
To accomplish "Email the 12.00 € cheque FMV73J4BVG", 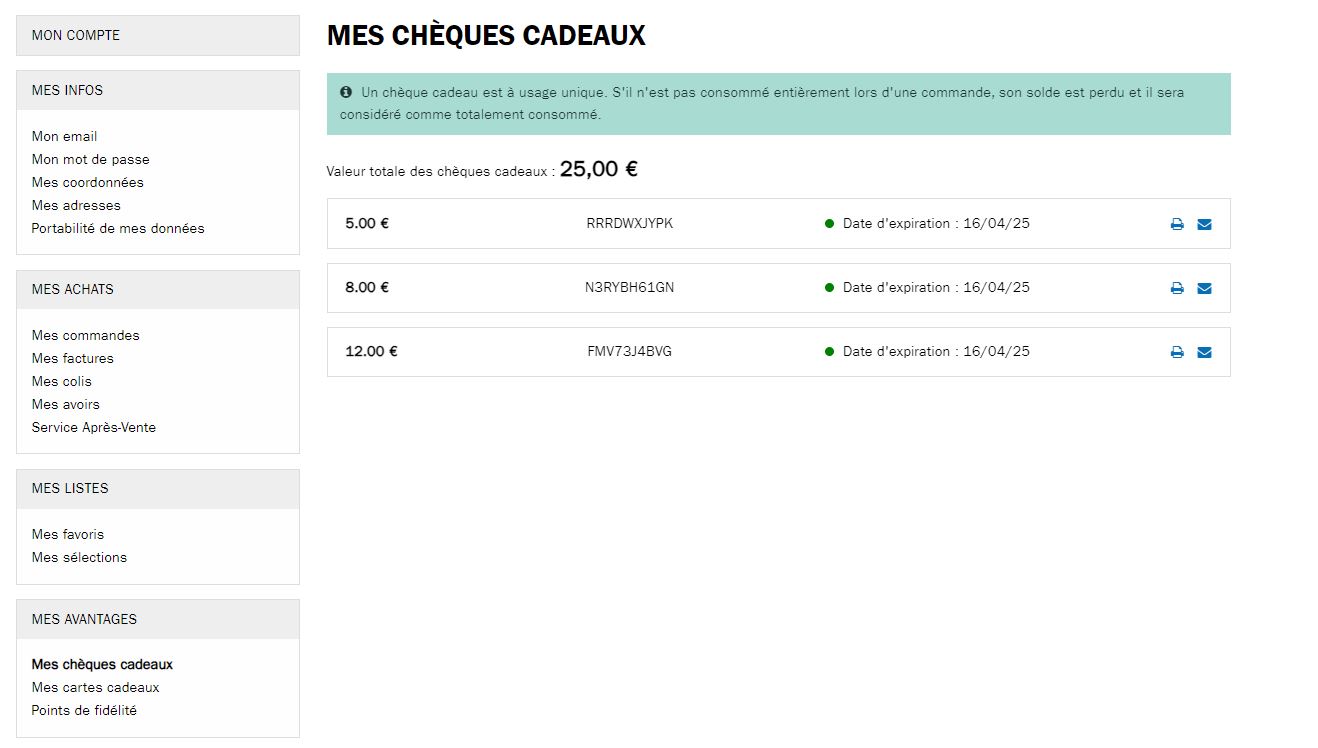I will click(1204, 352).
